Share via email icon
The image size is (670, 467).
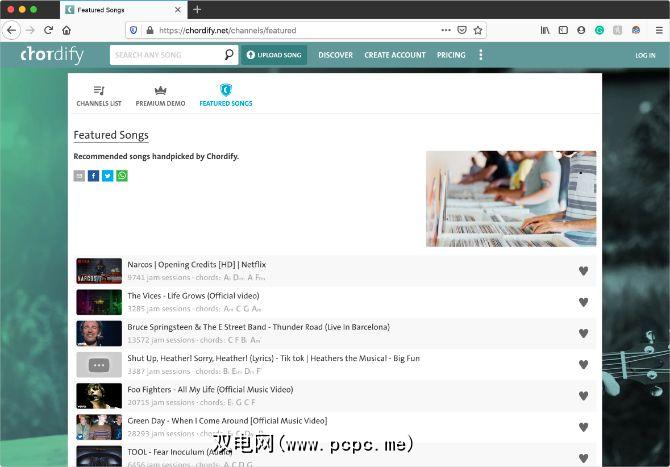79,176
